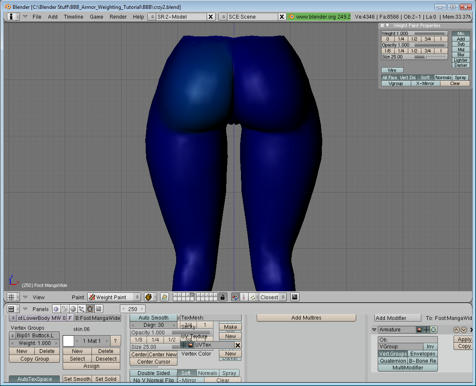The width and height of the screenshot is (476, 386).
Task: Click the material question mark button
Action: point(115,341)
